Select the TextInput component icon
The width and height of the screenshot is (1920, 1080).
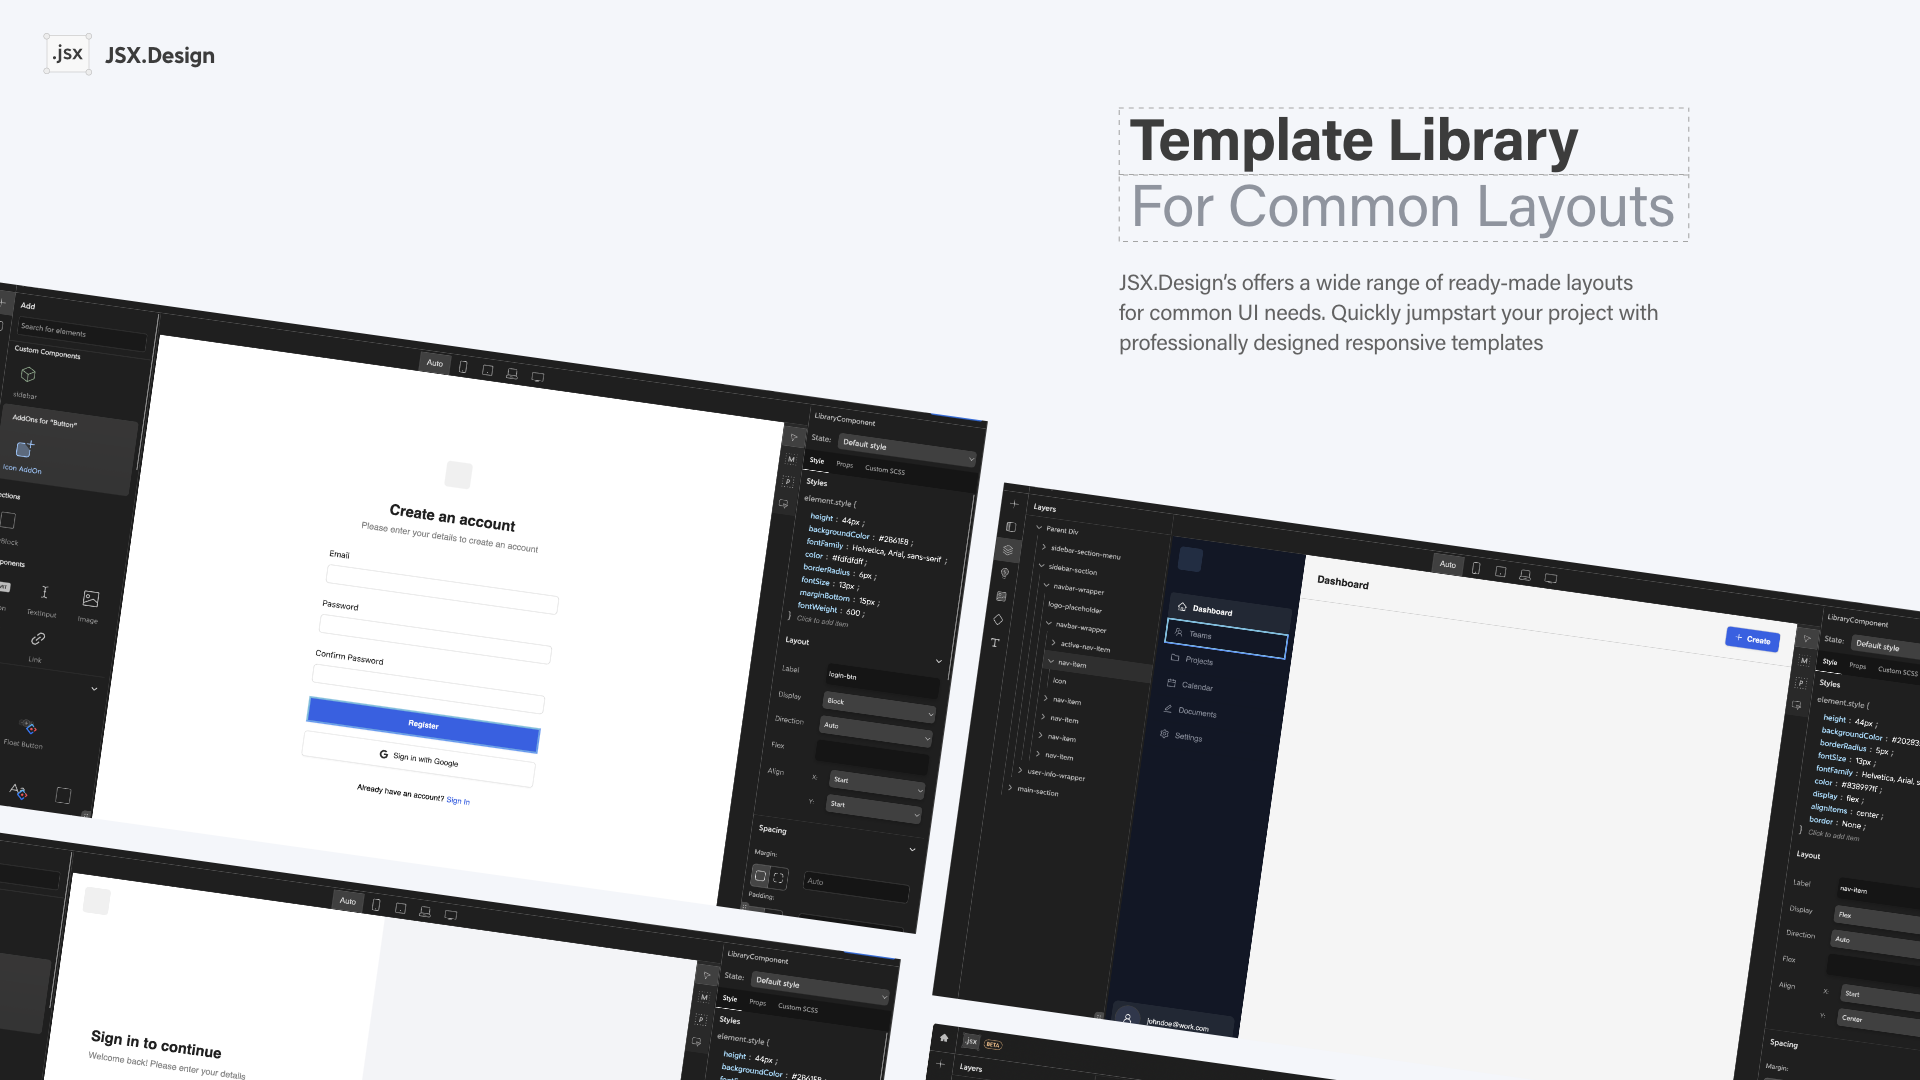coord(44,592)
